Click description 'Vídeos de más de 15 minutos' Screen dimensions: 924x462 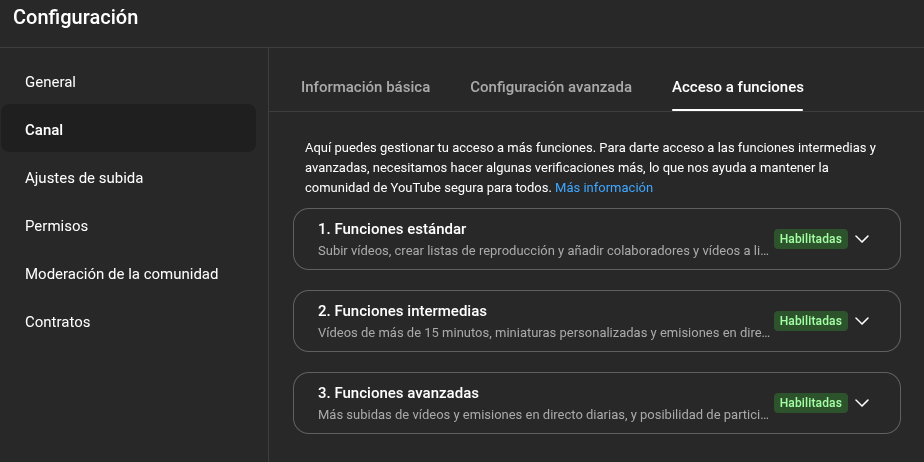[x=543, y=332]
